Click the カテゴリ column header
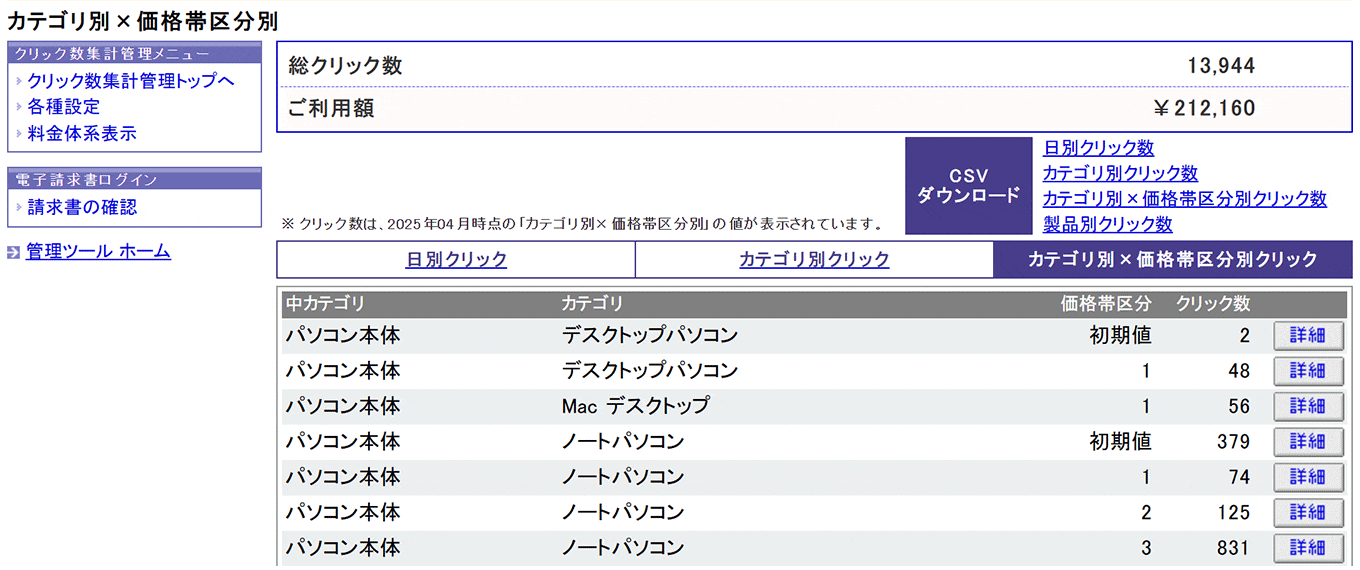The width and height of the screenshot is (1360, 570). pyautogui.click(x=592, y=304)
